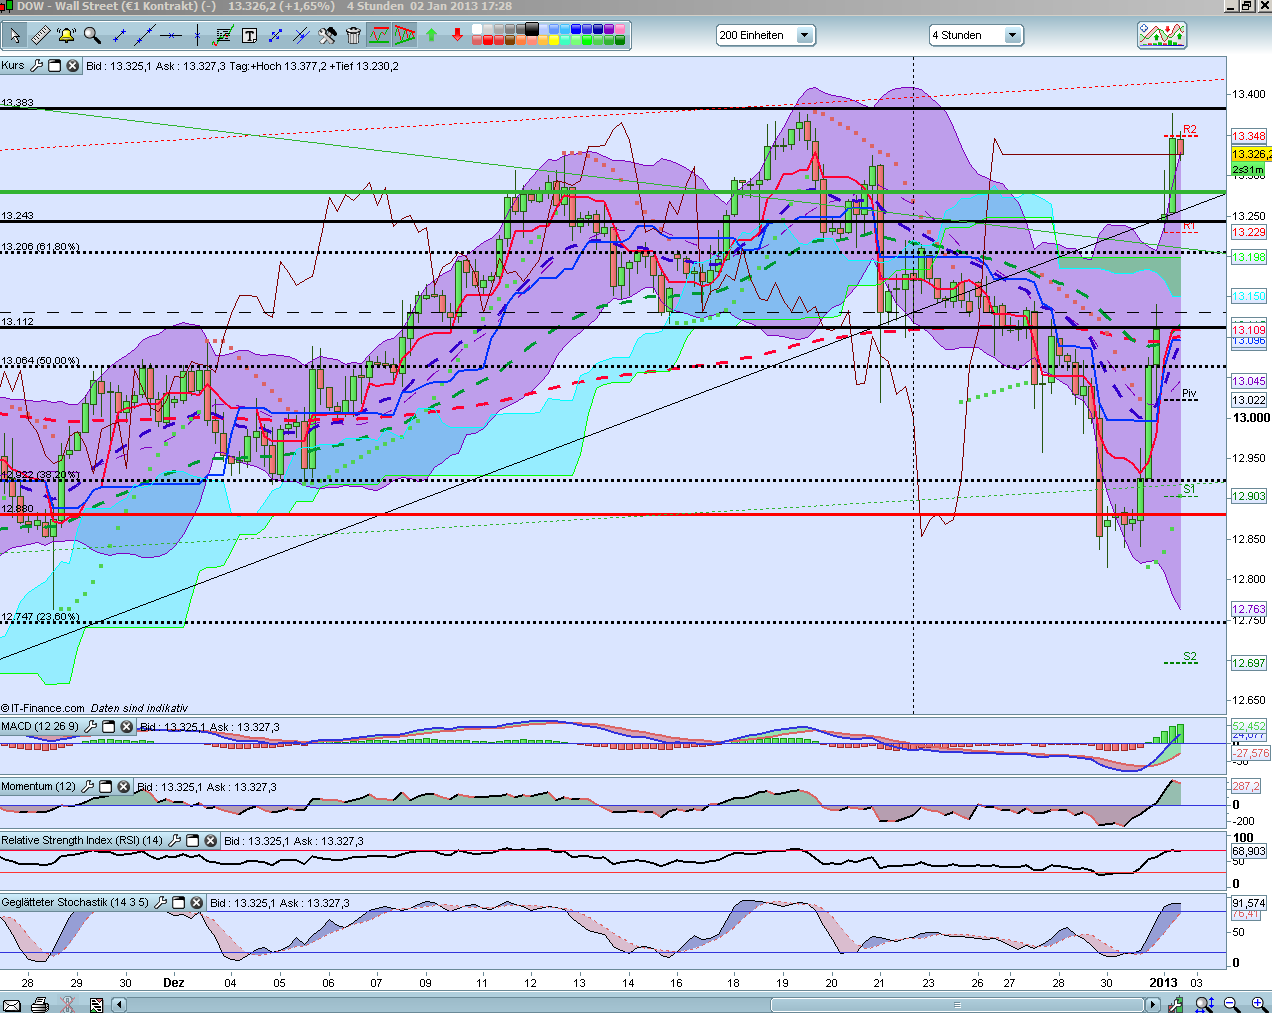Click the trash can delete icon

click(353, 36)
